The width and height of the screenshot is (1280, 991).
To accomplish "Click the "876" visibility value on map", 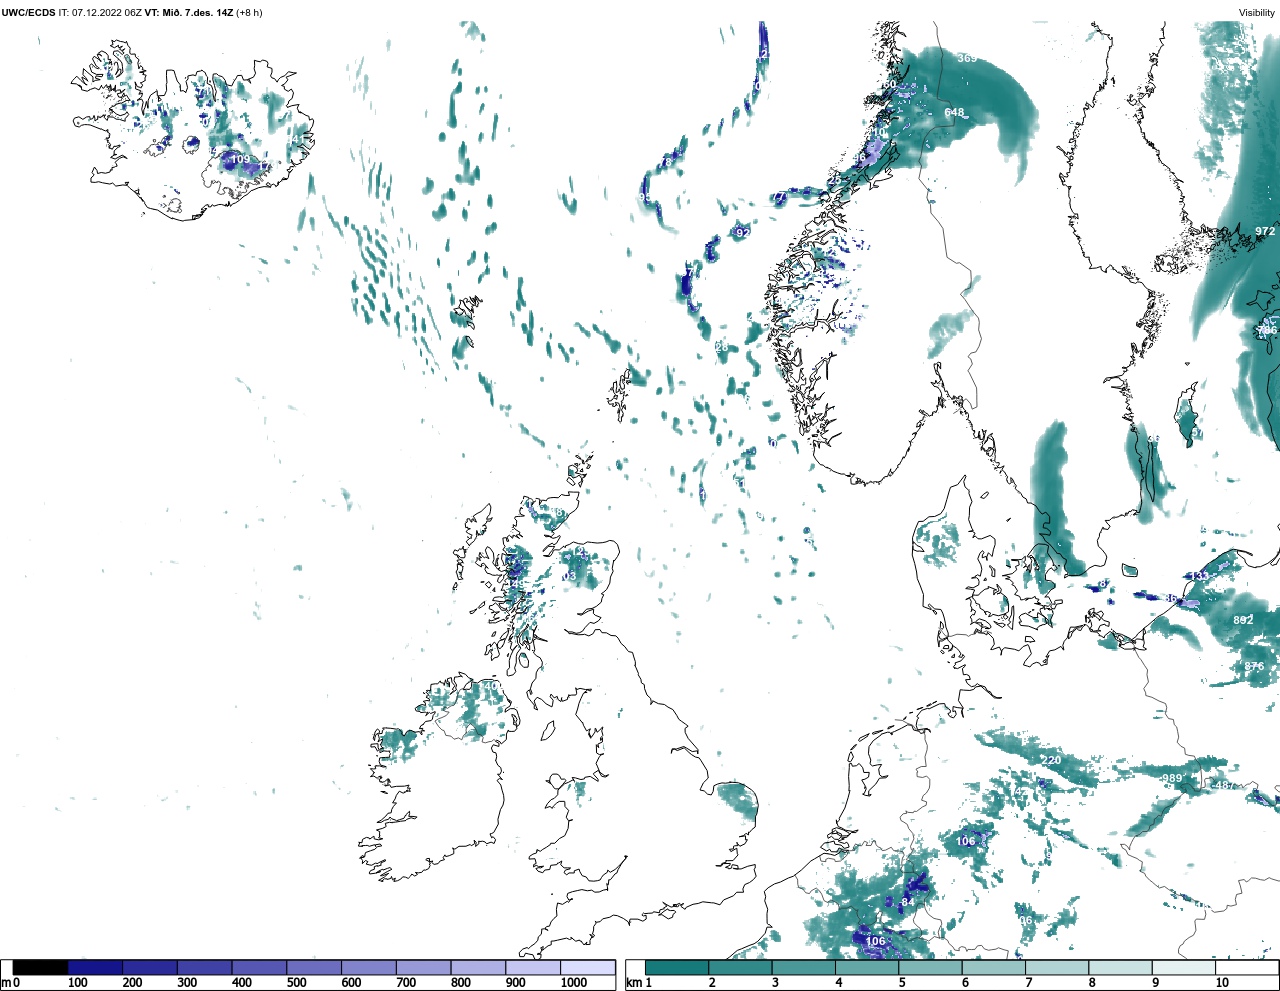I will (1254, 666).
